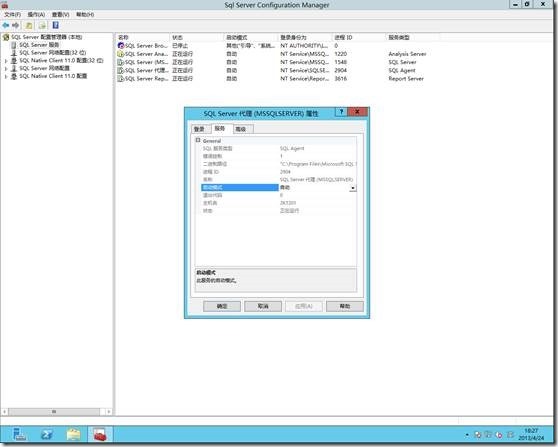Click the blue Help toolbar icon
558x447 pixels.
56,25
